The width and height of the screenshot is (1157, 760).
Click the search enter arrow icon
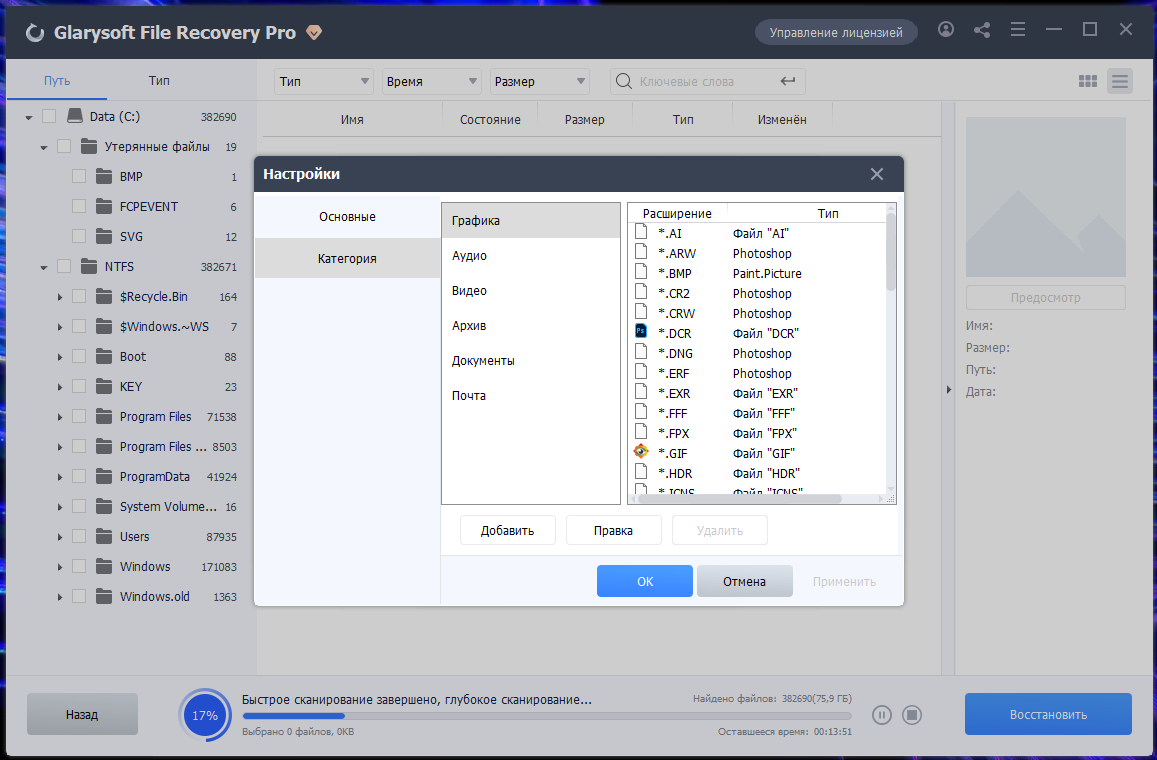788,81
